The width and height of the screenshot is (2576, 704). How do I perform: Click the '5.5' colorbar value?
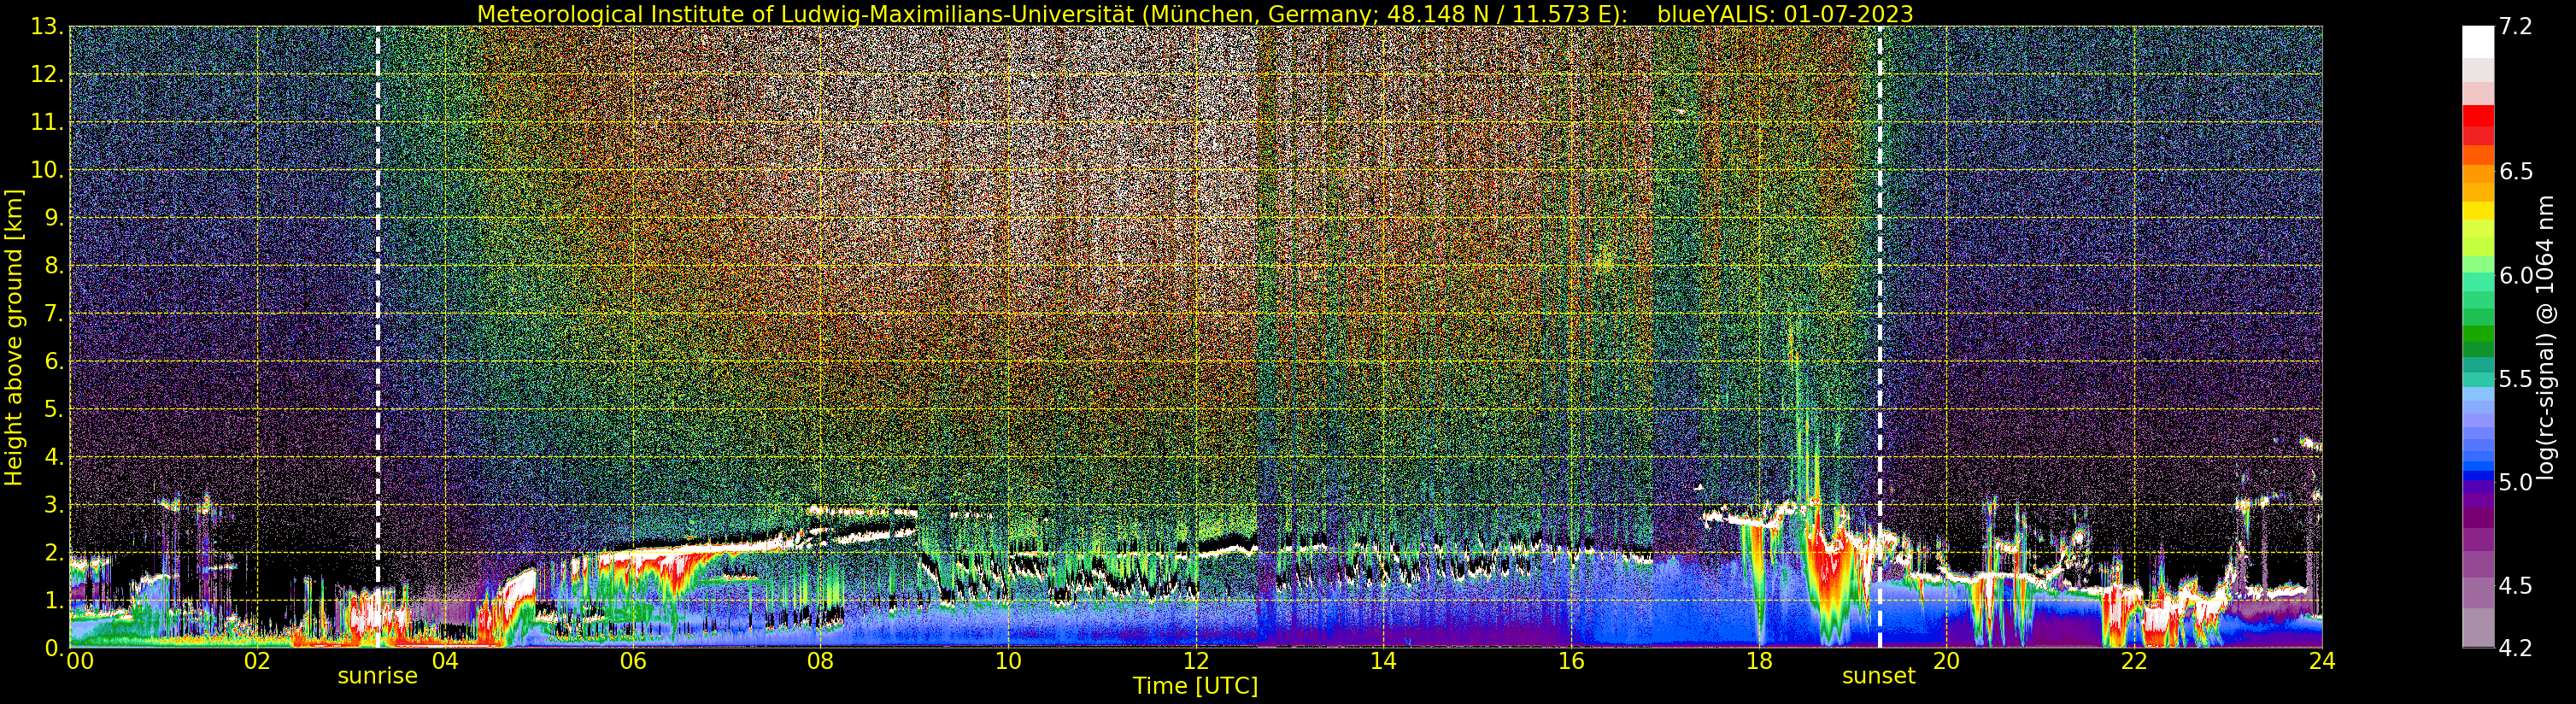[2516, 379]
